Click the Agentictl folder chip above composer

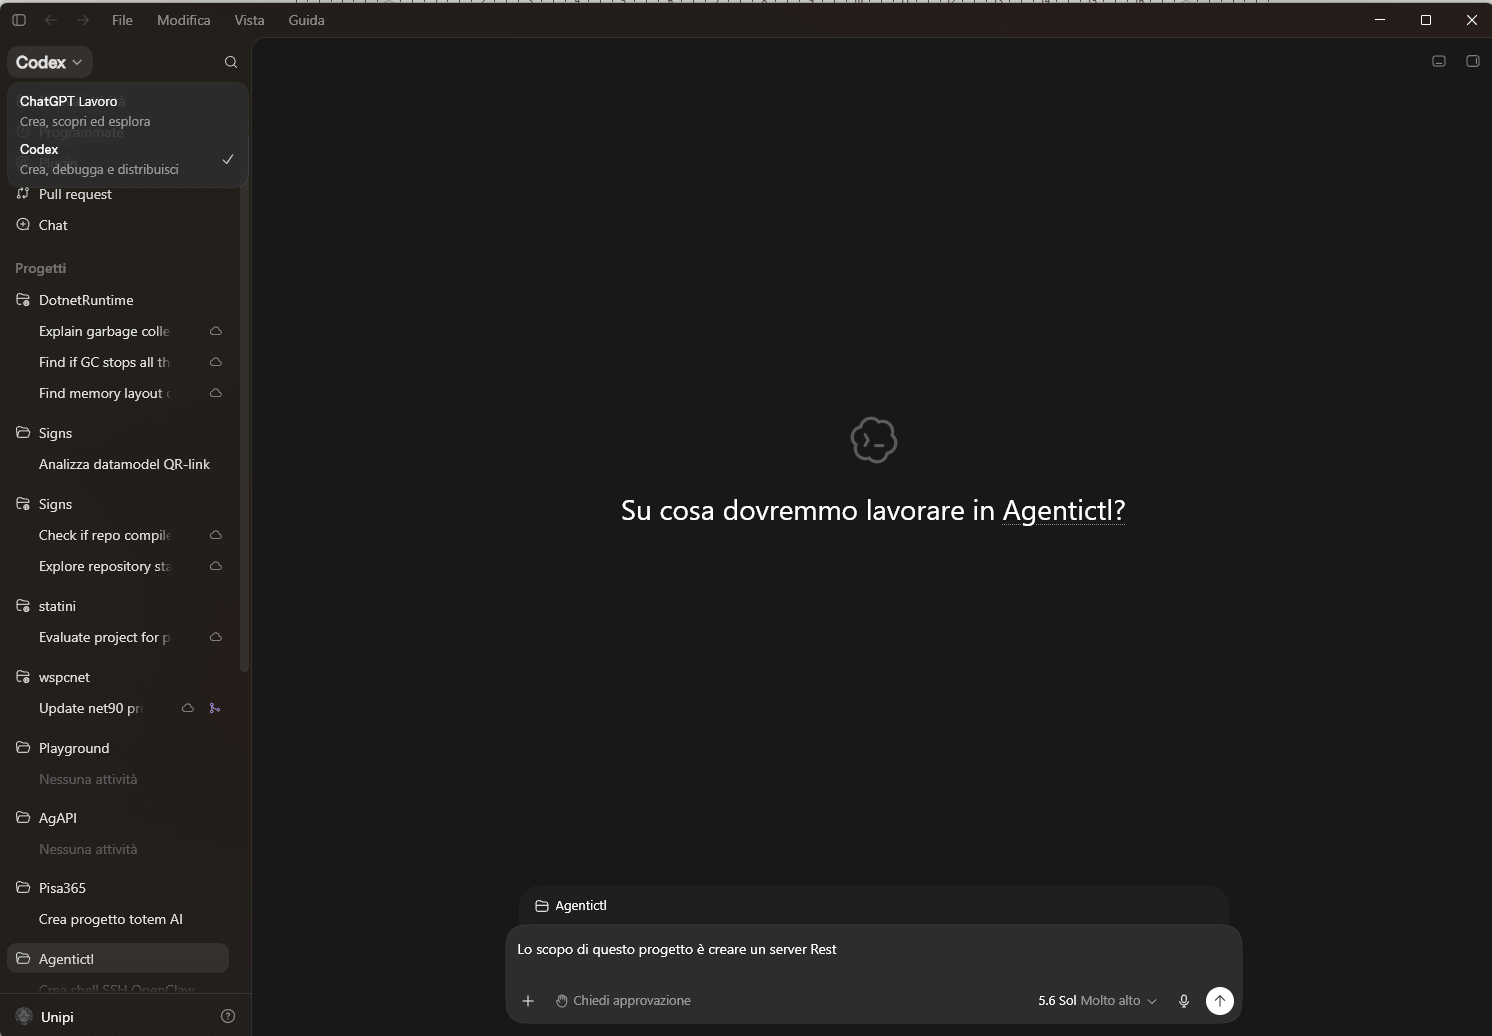pyautogui.click(x=571, y=906)
